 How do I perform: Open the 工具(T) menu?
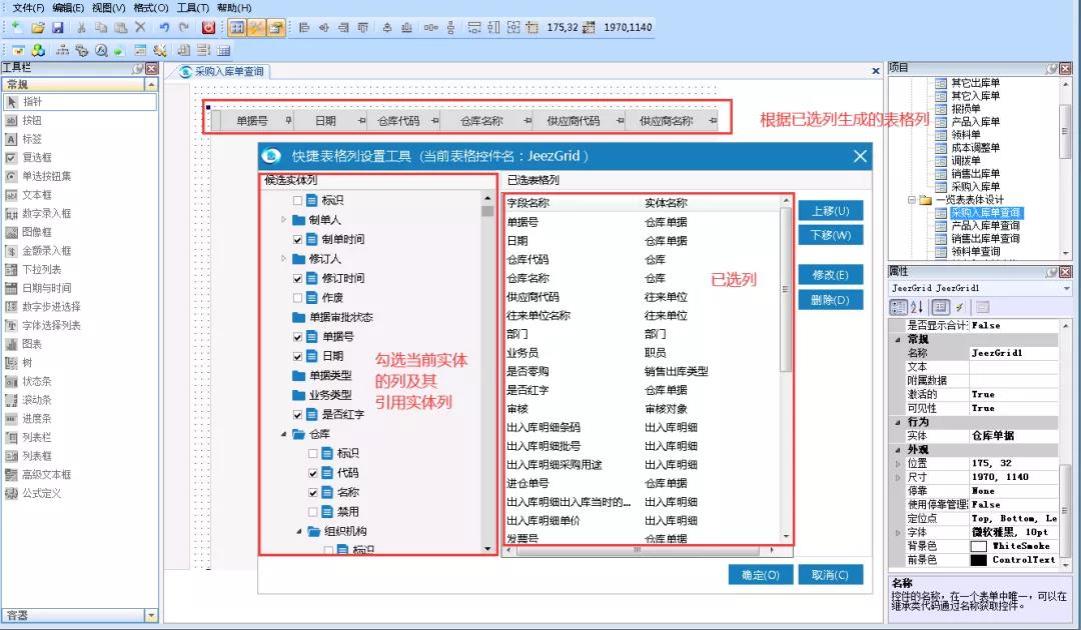pos(193,8)
